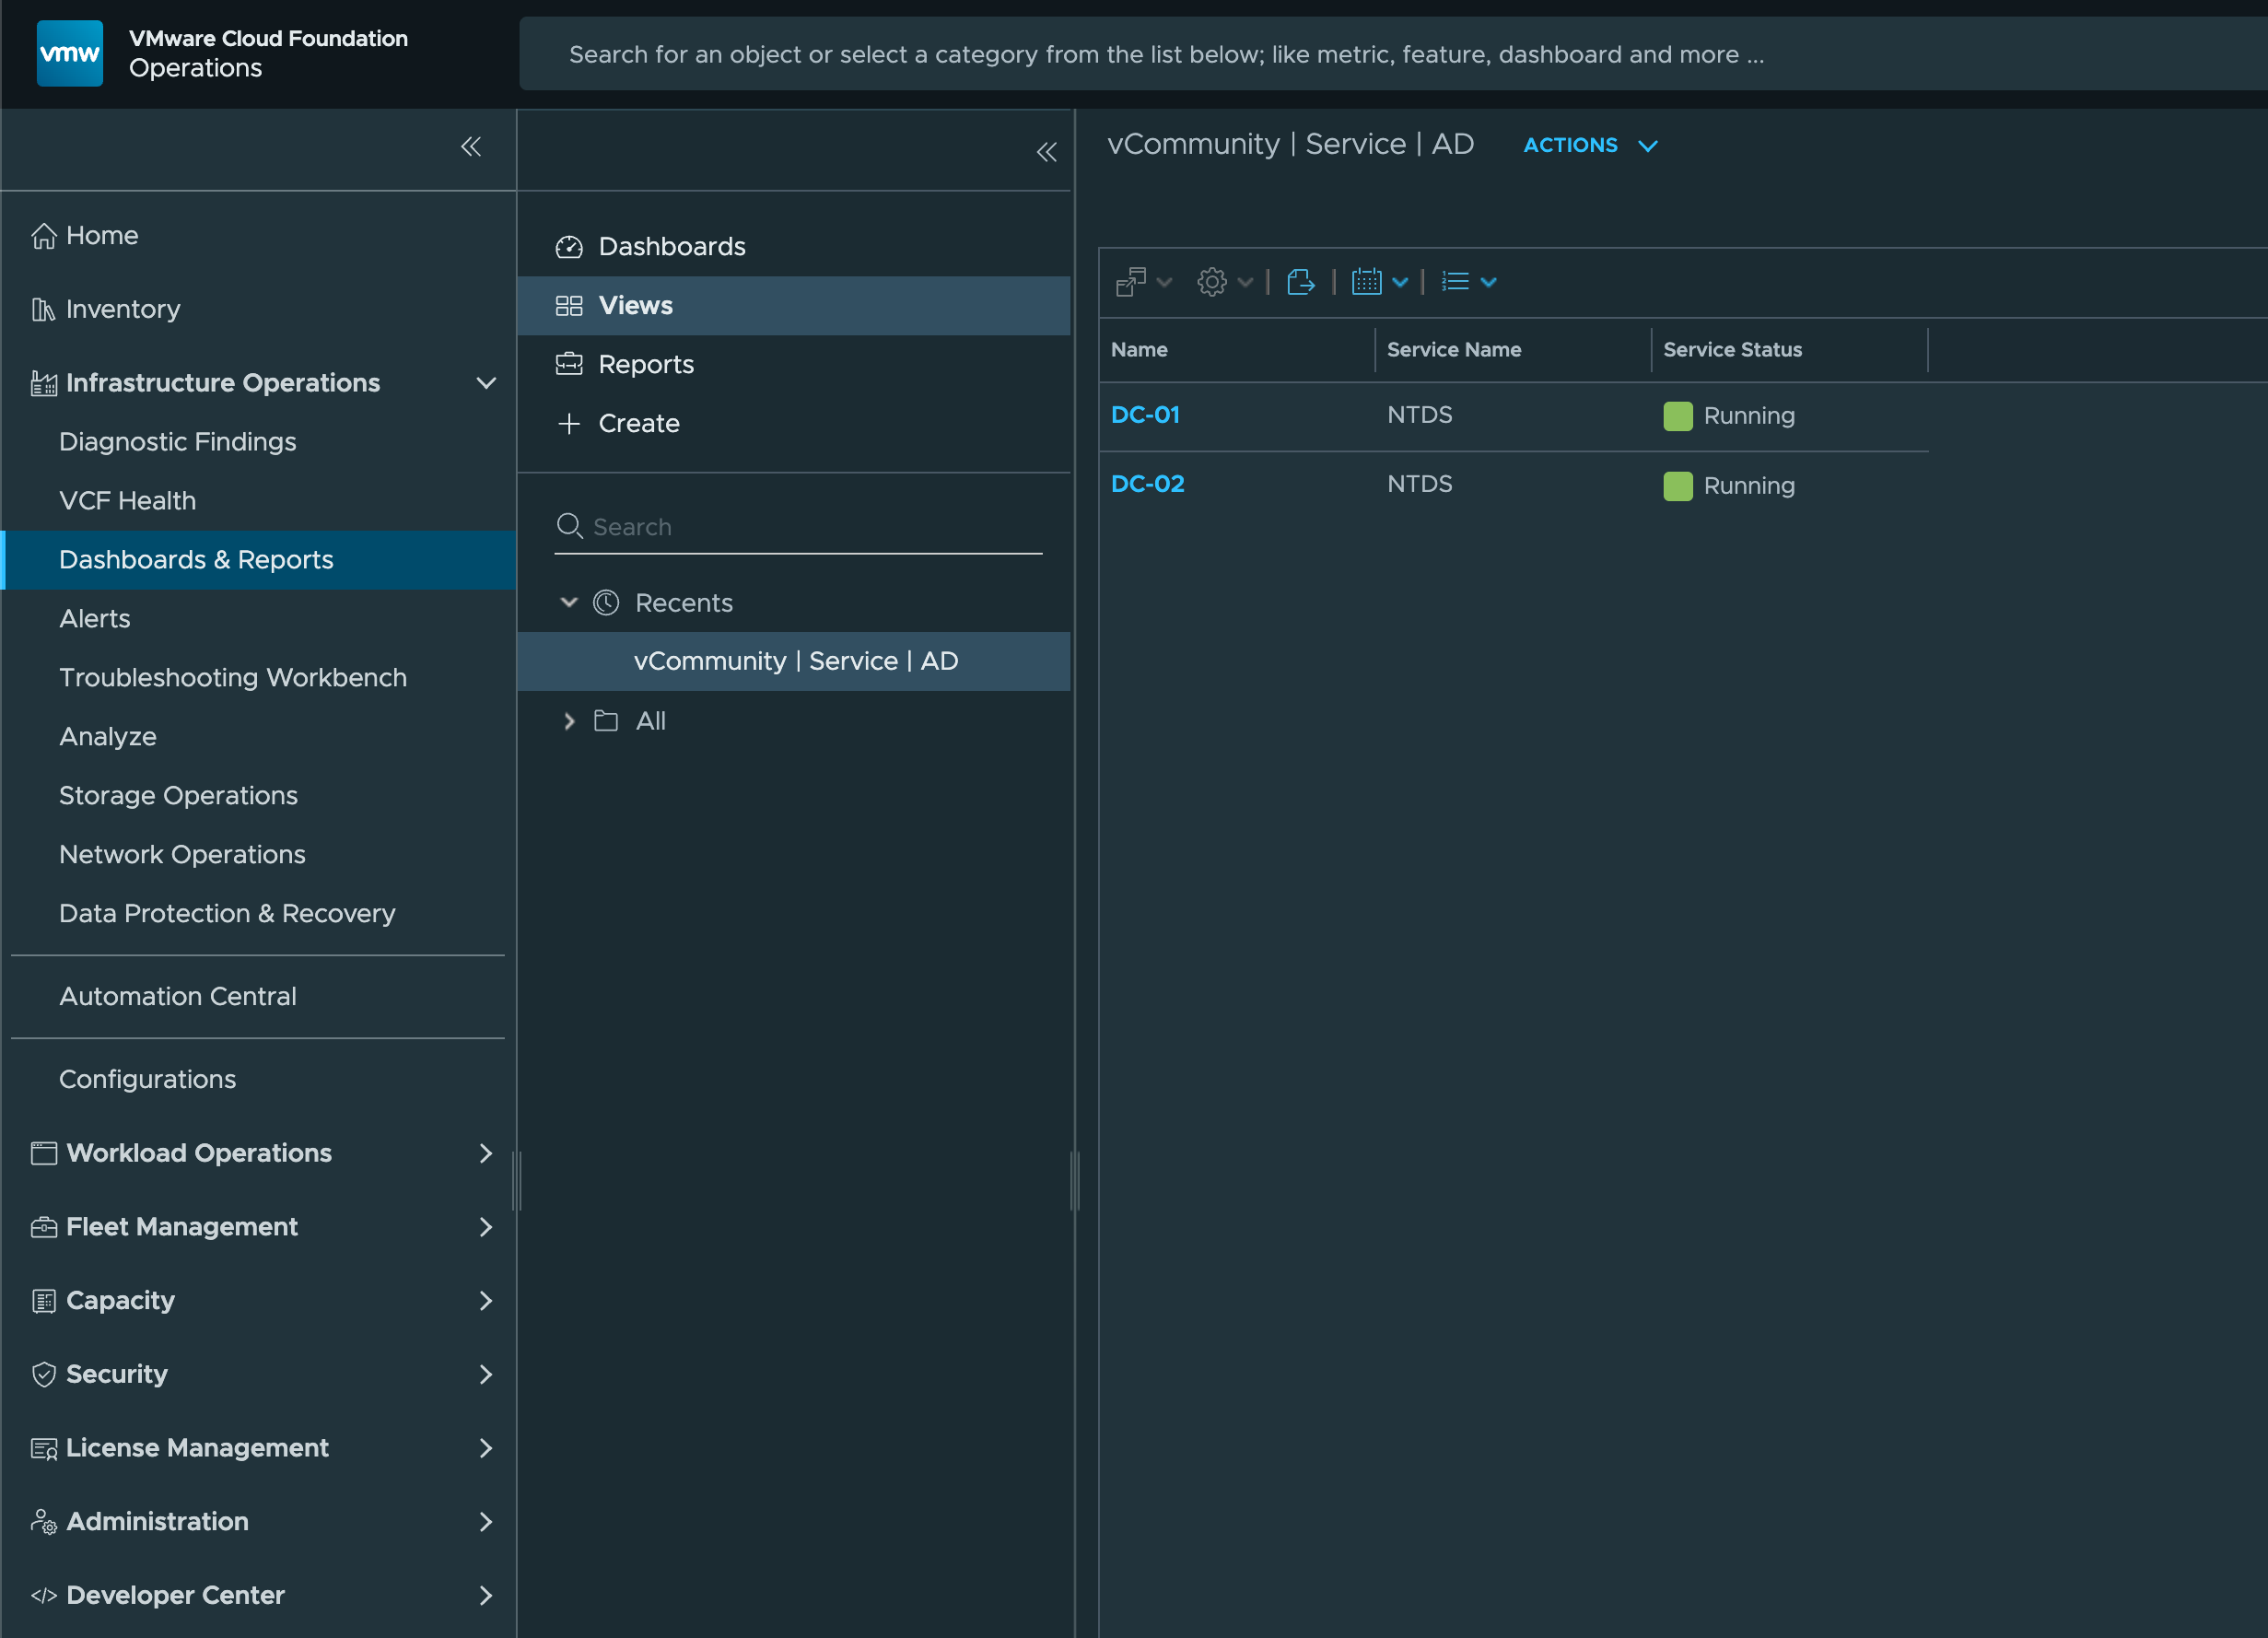
Task: Expand the Workload Operations menu
Action: 486,1153
